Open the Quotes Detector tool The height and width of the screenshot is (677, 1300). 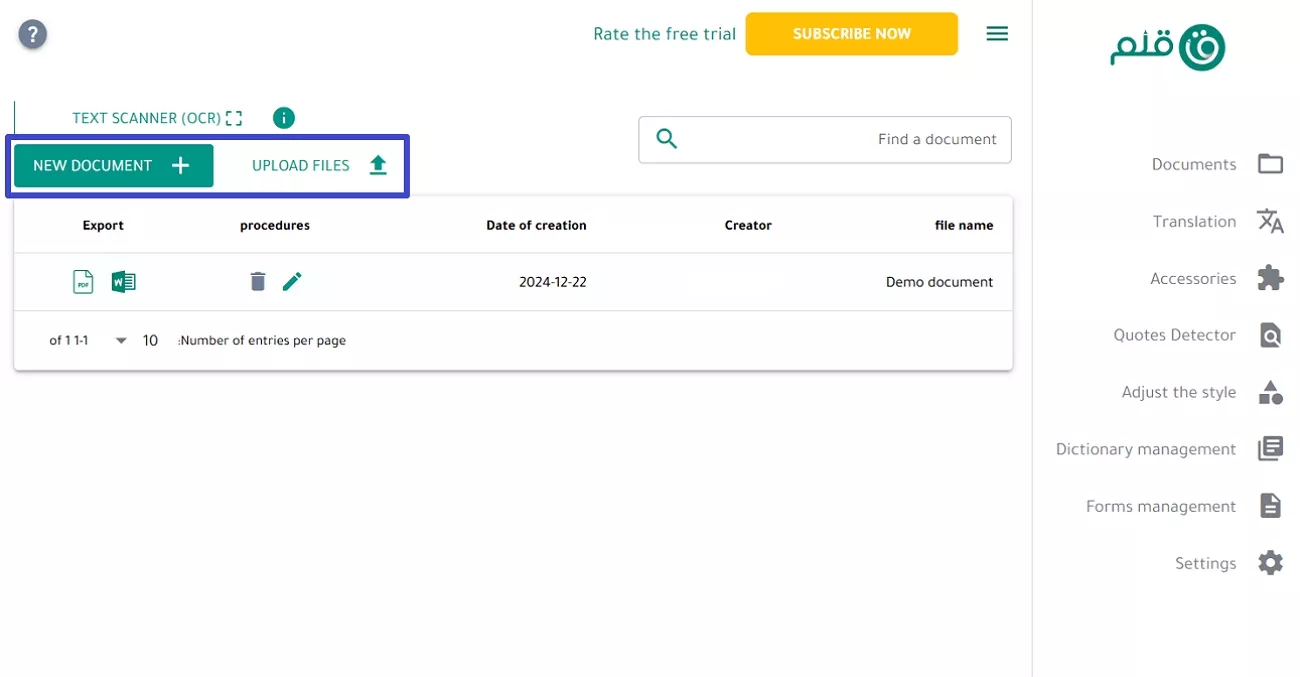point(1175,335)
